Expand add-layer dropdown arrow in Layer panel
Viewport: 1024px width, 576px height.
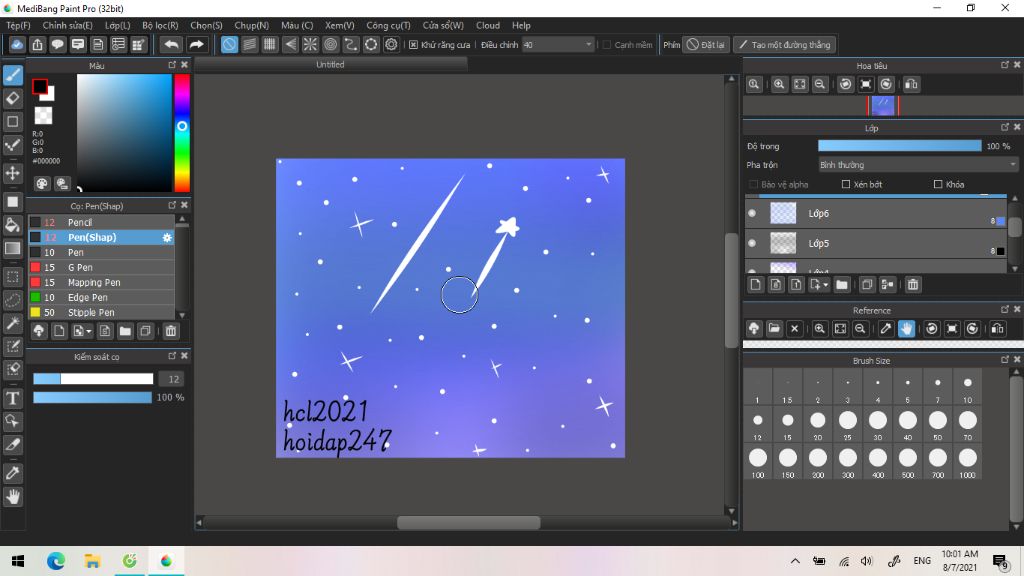(x=826, y=285)
